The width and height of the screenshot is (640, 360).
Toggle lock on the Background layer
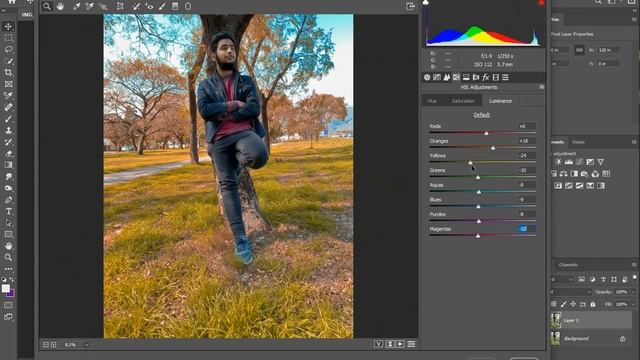point(622,339)
